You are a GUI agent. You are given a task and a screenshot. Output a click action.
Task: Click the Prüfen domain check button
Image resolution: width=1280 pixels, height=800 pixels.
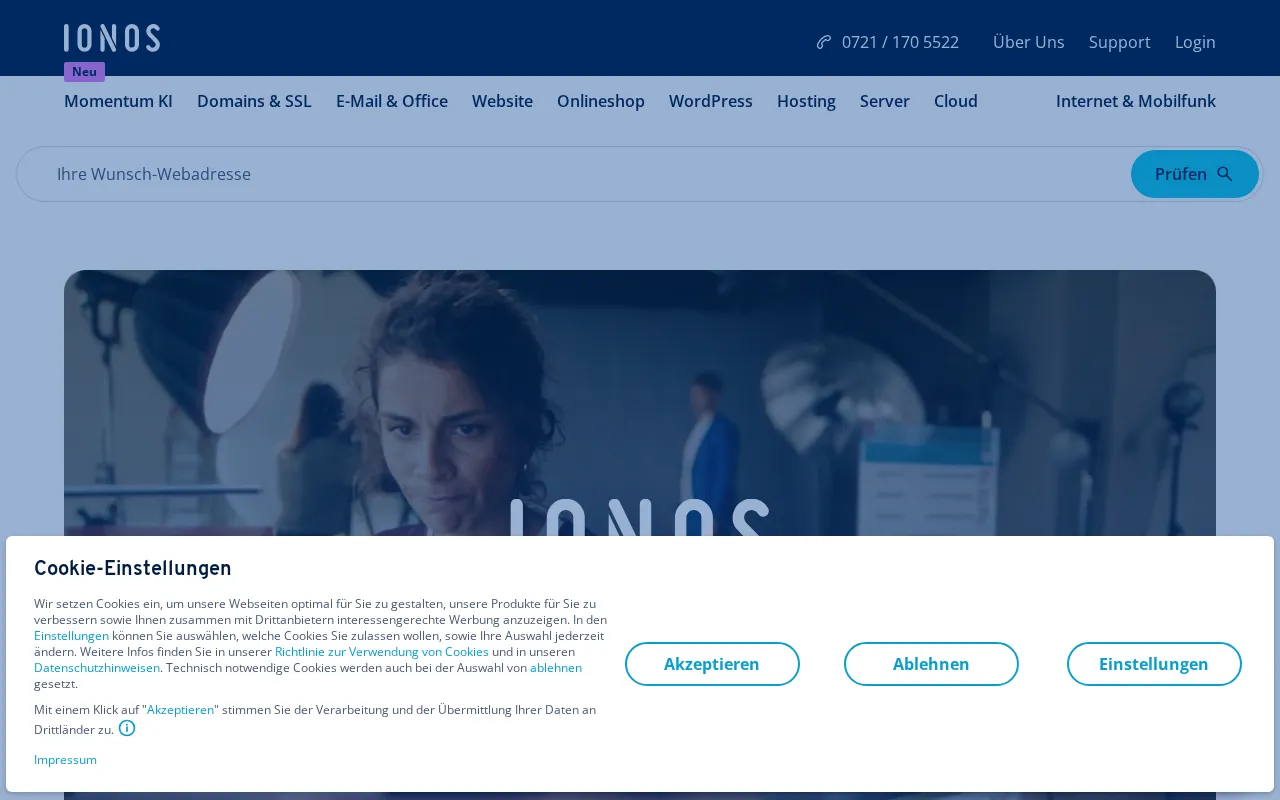click(1195, 174)
